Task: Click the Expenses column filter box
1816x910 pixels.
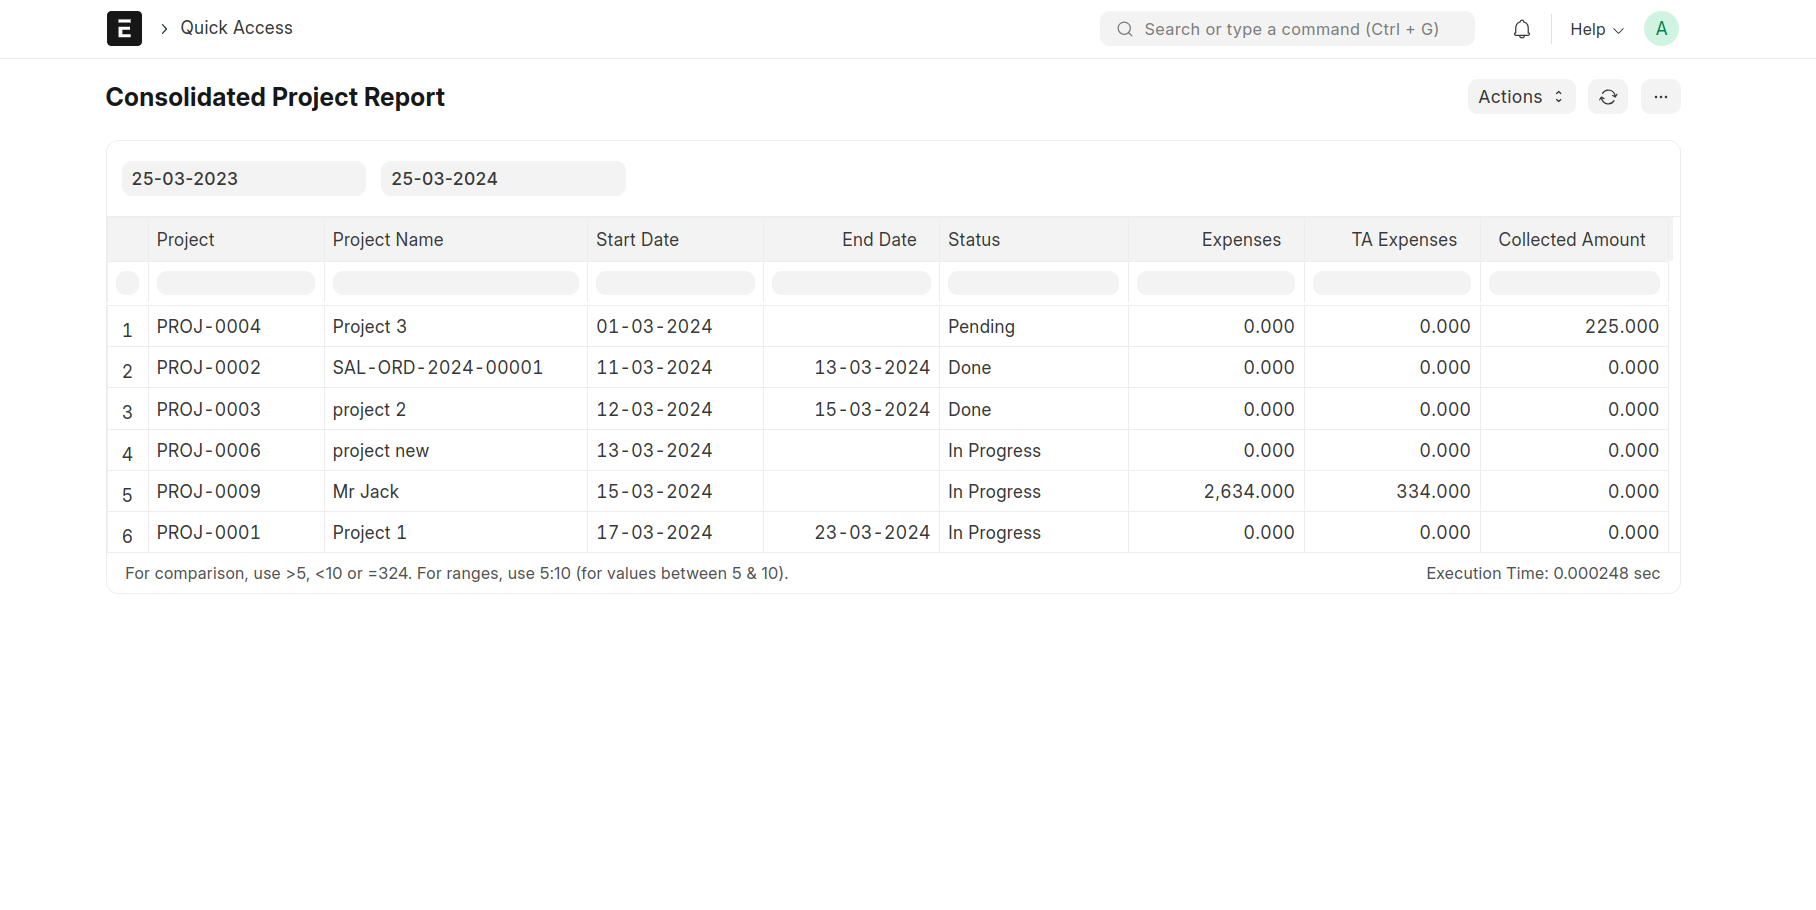Action: tap(1215, 283)
